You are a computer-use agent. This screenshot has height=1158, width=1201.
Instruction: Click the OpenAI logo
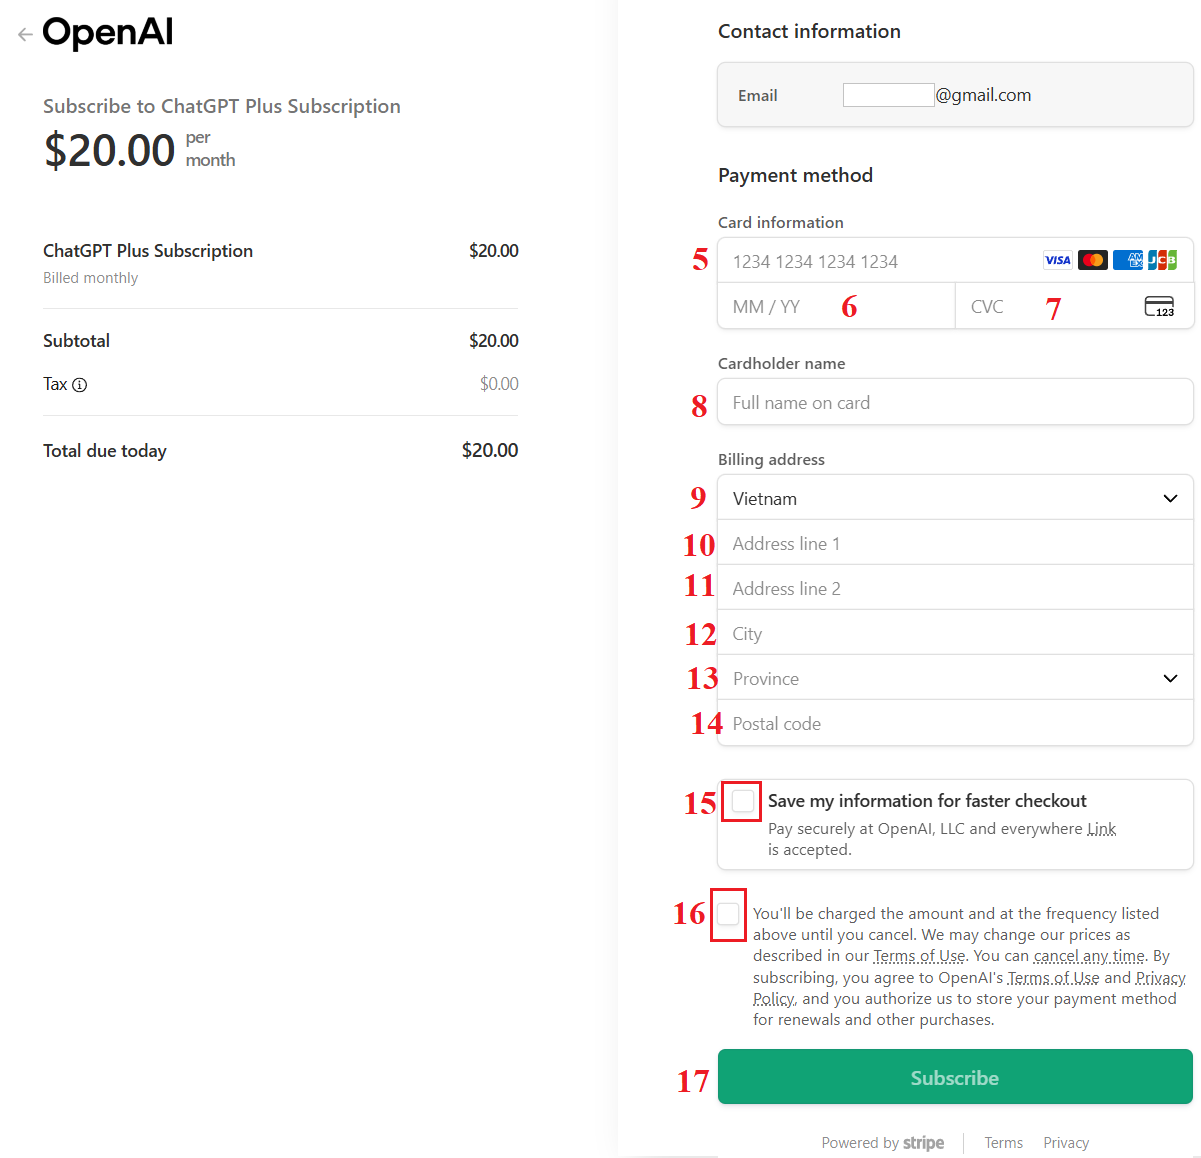[x=108, y=33]
